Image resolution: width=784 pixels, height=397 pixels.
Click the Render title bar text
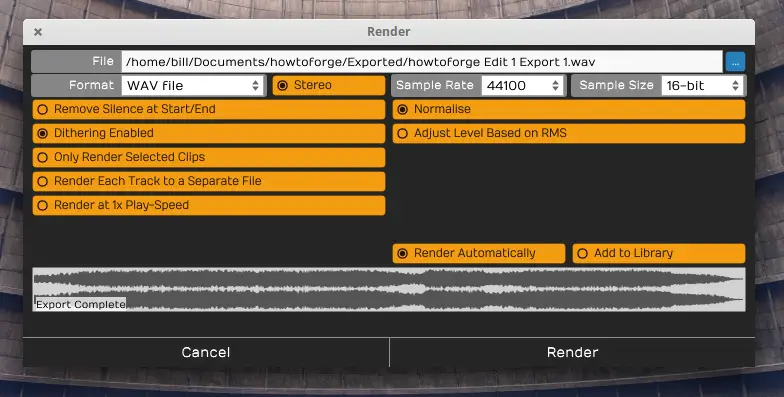[x=388, y=32]
